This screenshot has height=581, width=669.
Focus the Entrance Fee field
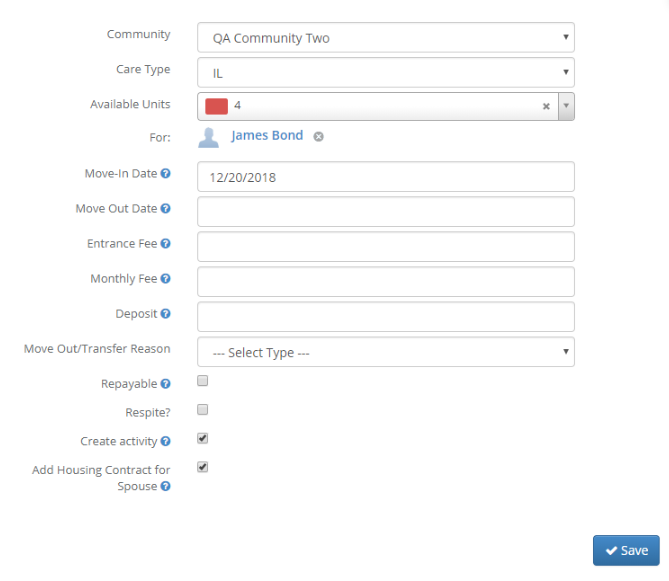[x=386, y=247]
